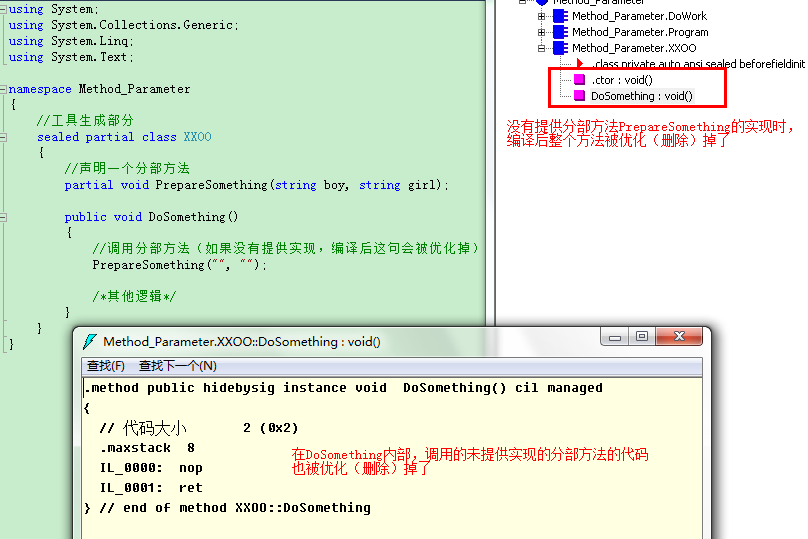The image size is (808, 539).
Task: Click the Method_Parameter.XXOO class icon
Action: point(560,48)
